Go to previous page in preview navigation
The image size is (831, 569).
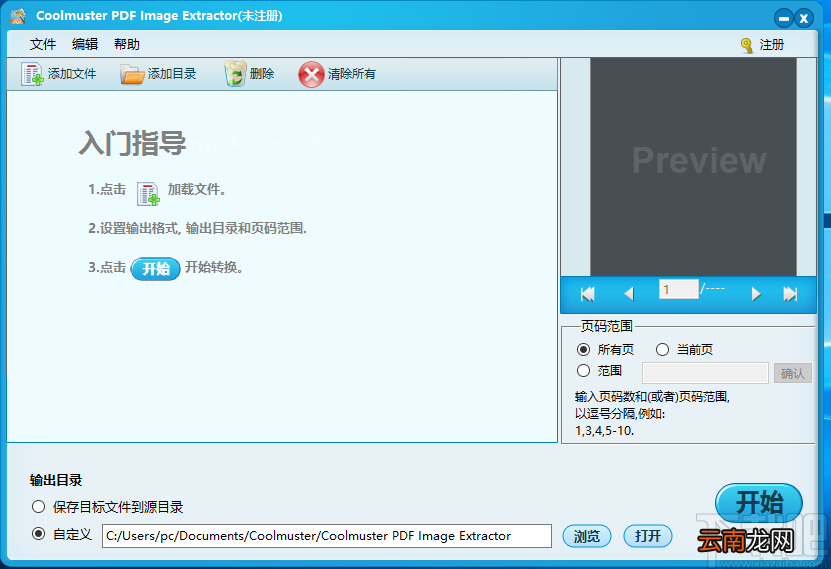[629, 294]
